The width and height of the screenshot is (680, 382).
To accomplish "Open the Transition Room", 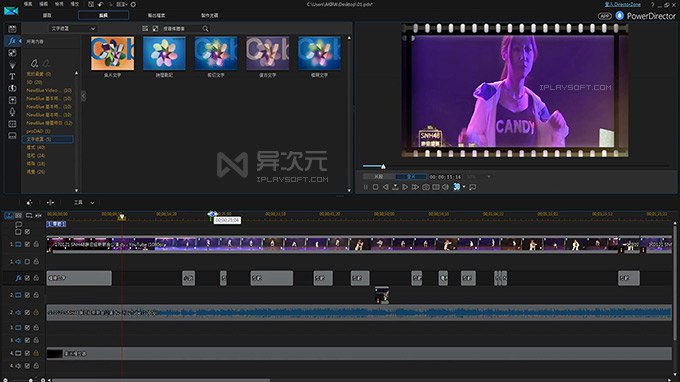I will (x=12, y=88).
